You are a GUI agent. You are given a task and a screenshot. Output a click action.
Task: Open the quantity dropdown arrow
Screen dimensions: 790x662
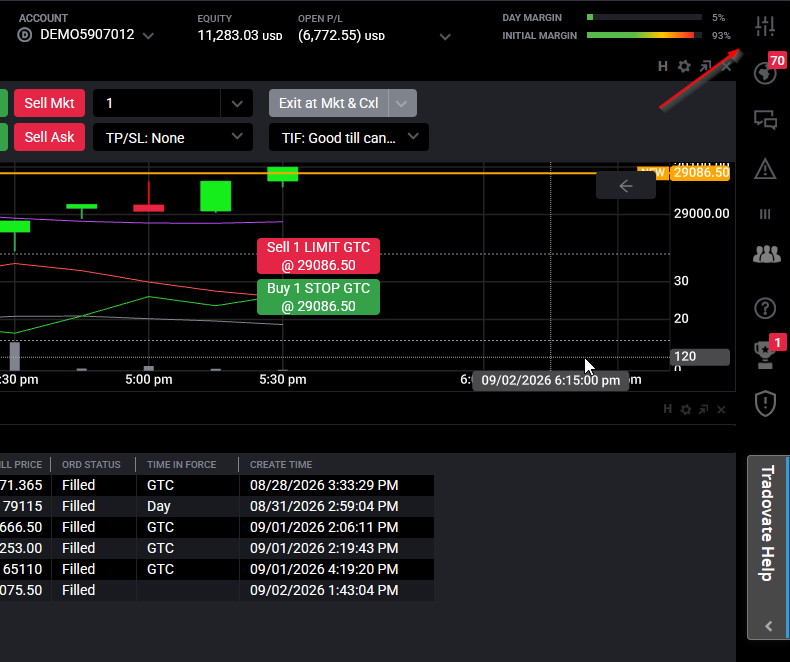237,104
